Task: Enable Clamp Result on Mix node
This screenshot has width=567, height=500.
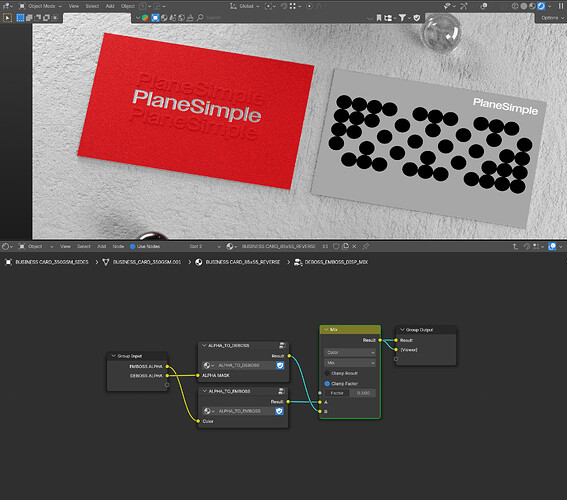Action: coord(327,373)
